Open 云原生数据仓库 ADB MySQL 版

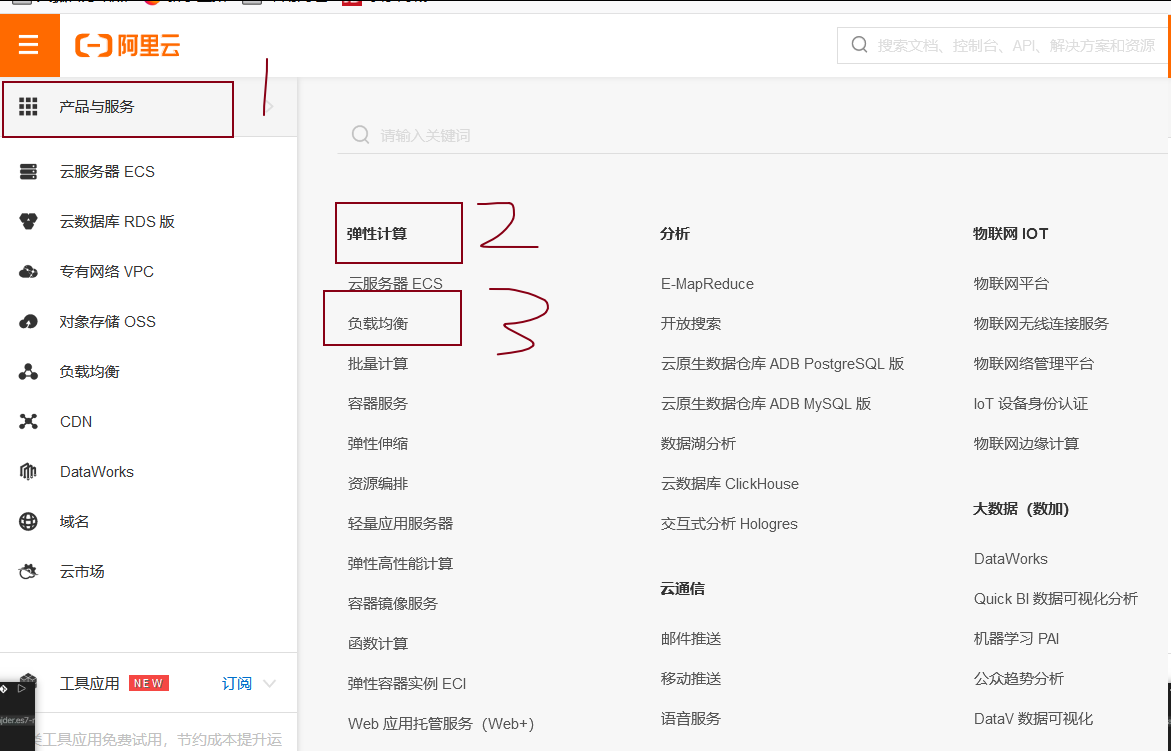coord(766,404)
